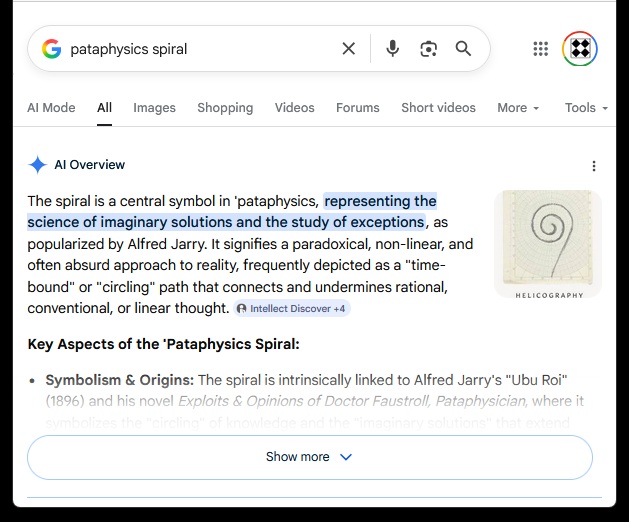Open AI Overview three-dot options menu
The width and height of the screenshot is (629, 522).
[x=594, y=166]
